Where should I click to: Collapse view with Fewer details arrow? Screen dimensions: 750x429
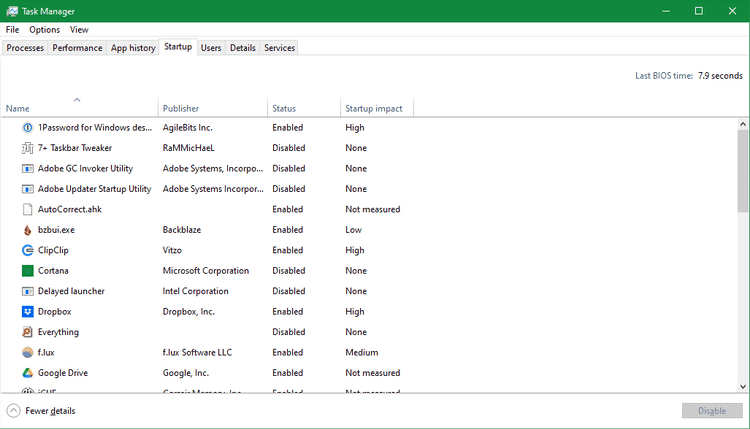point(13,411)
